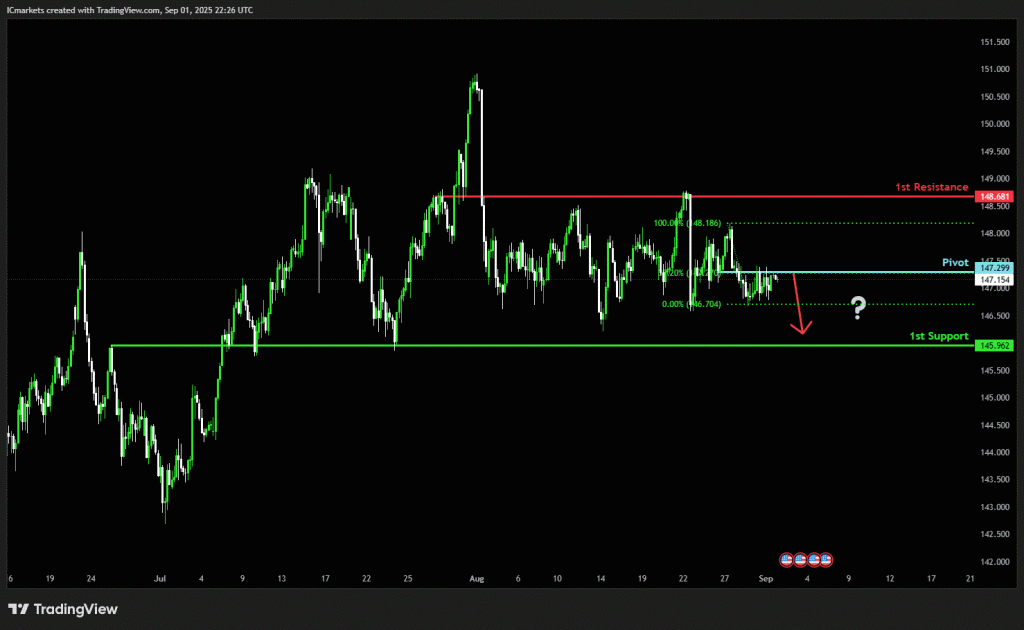Click the Pivot text label
The image size is (1024, 630).
tap(955, 262)
